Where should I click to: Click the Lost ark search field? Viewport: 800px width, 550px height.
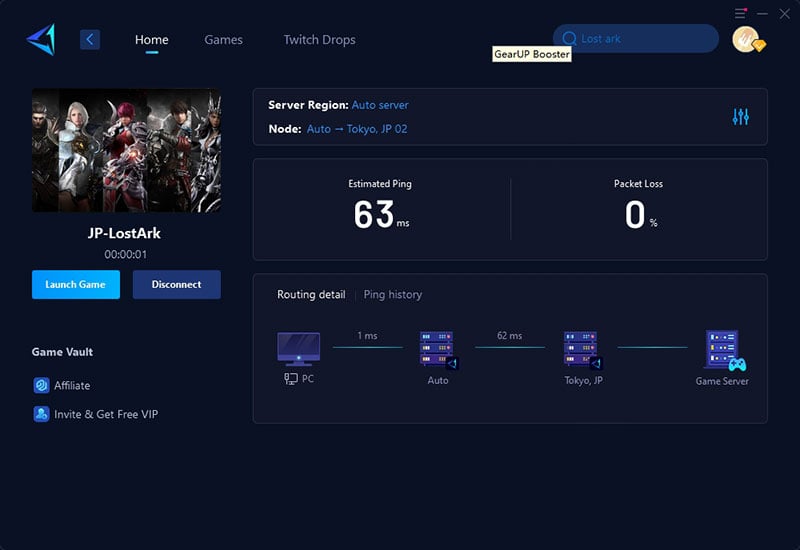pos(636,38)
